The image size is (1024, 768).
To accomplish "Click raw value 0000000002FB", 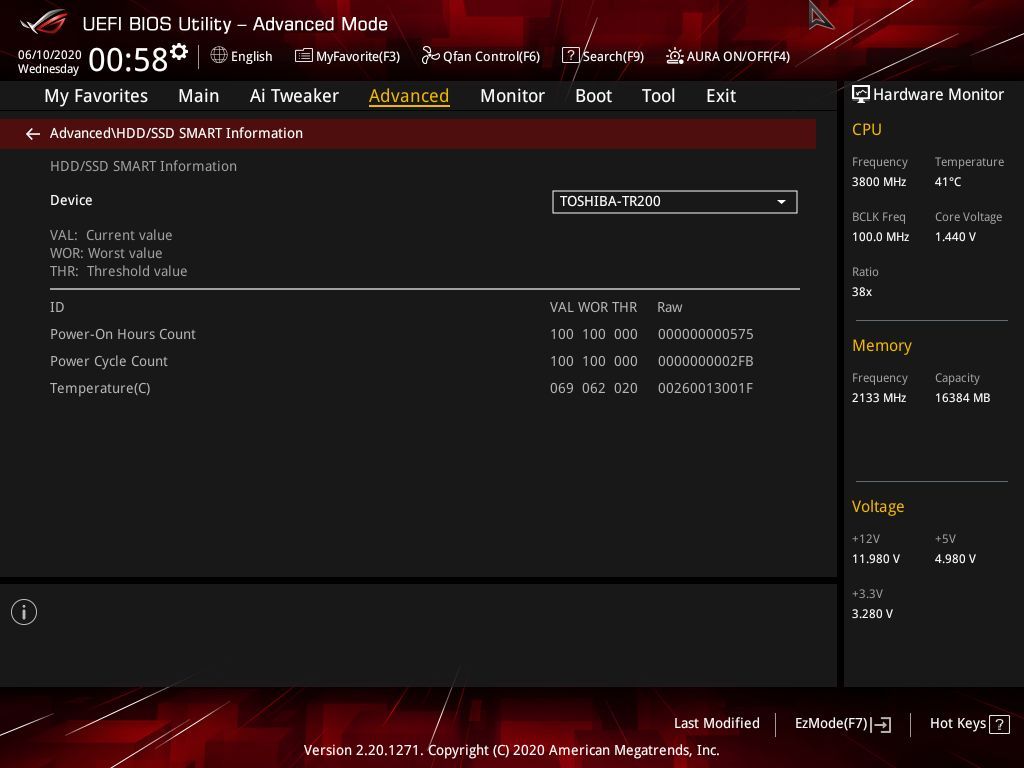I will tap(705, 361).
